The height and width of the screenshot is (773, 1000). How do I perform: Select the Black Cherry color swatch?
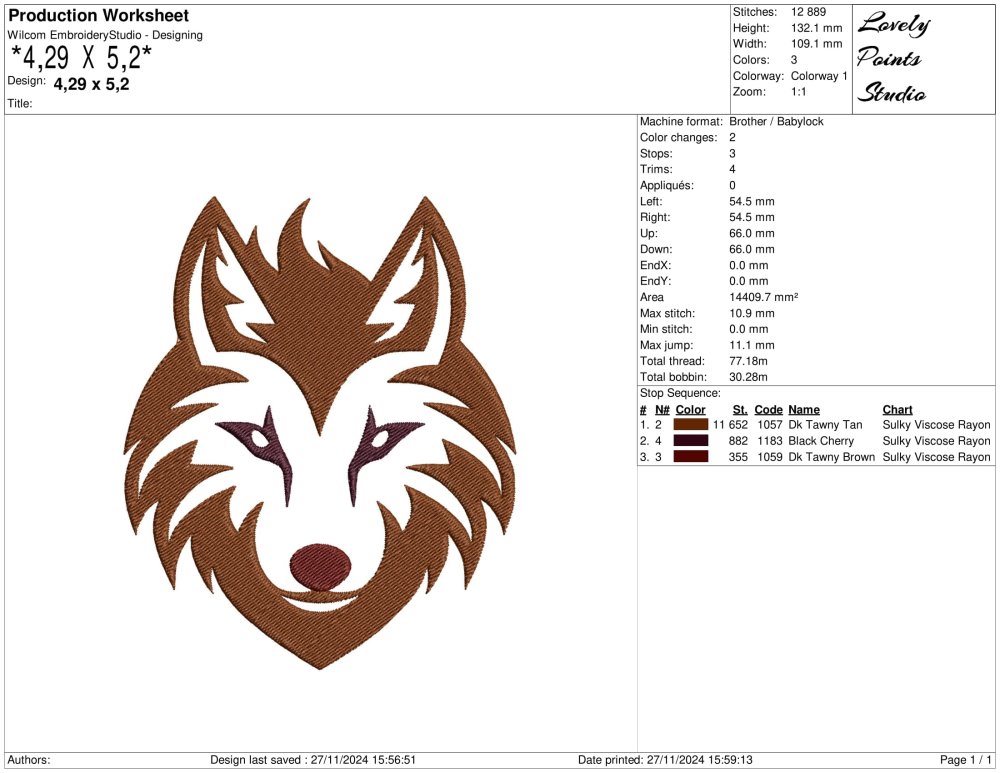tap(691, 441)
